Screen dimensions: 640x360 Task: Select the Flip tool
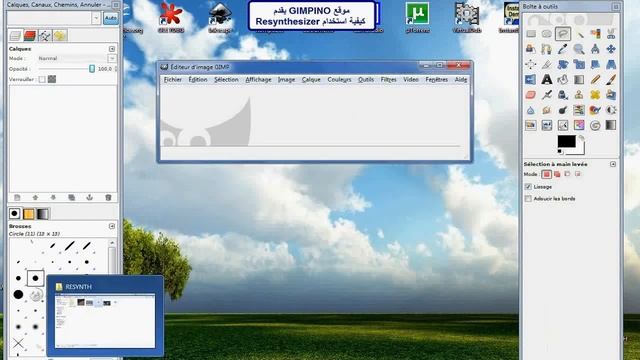coord(531,80)
